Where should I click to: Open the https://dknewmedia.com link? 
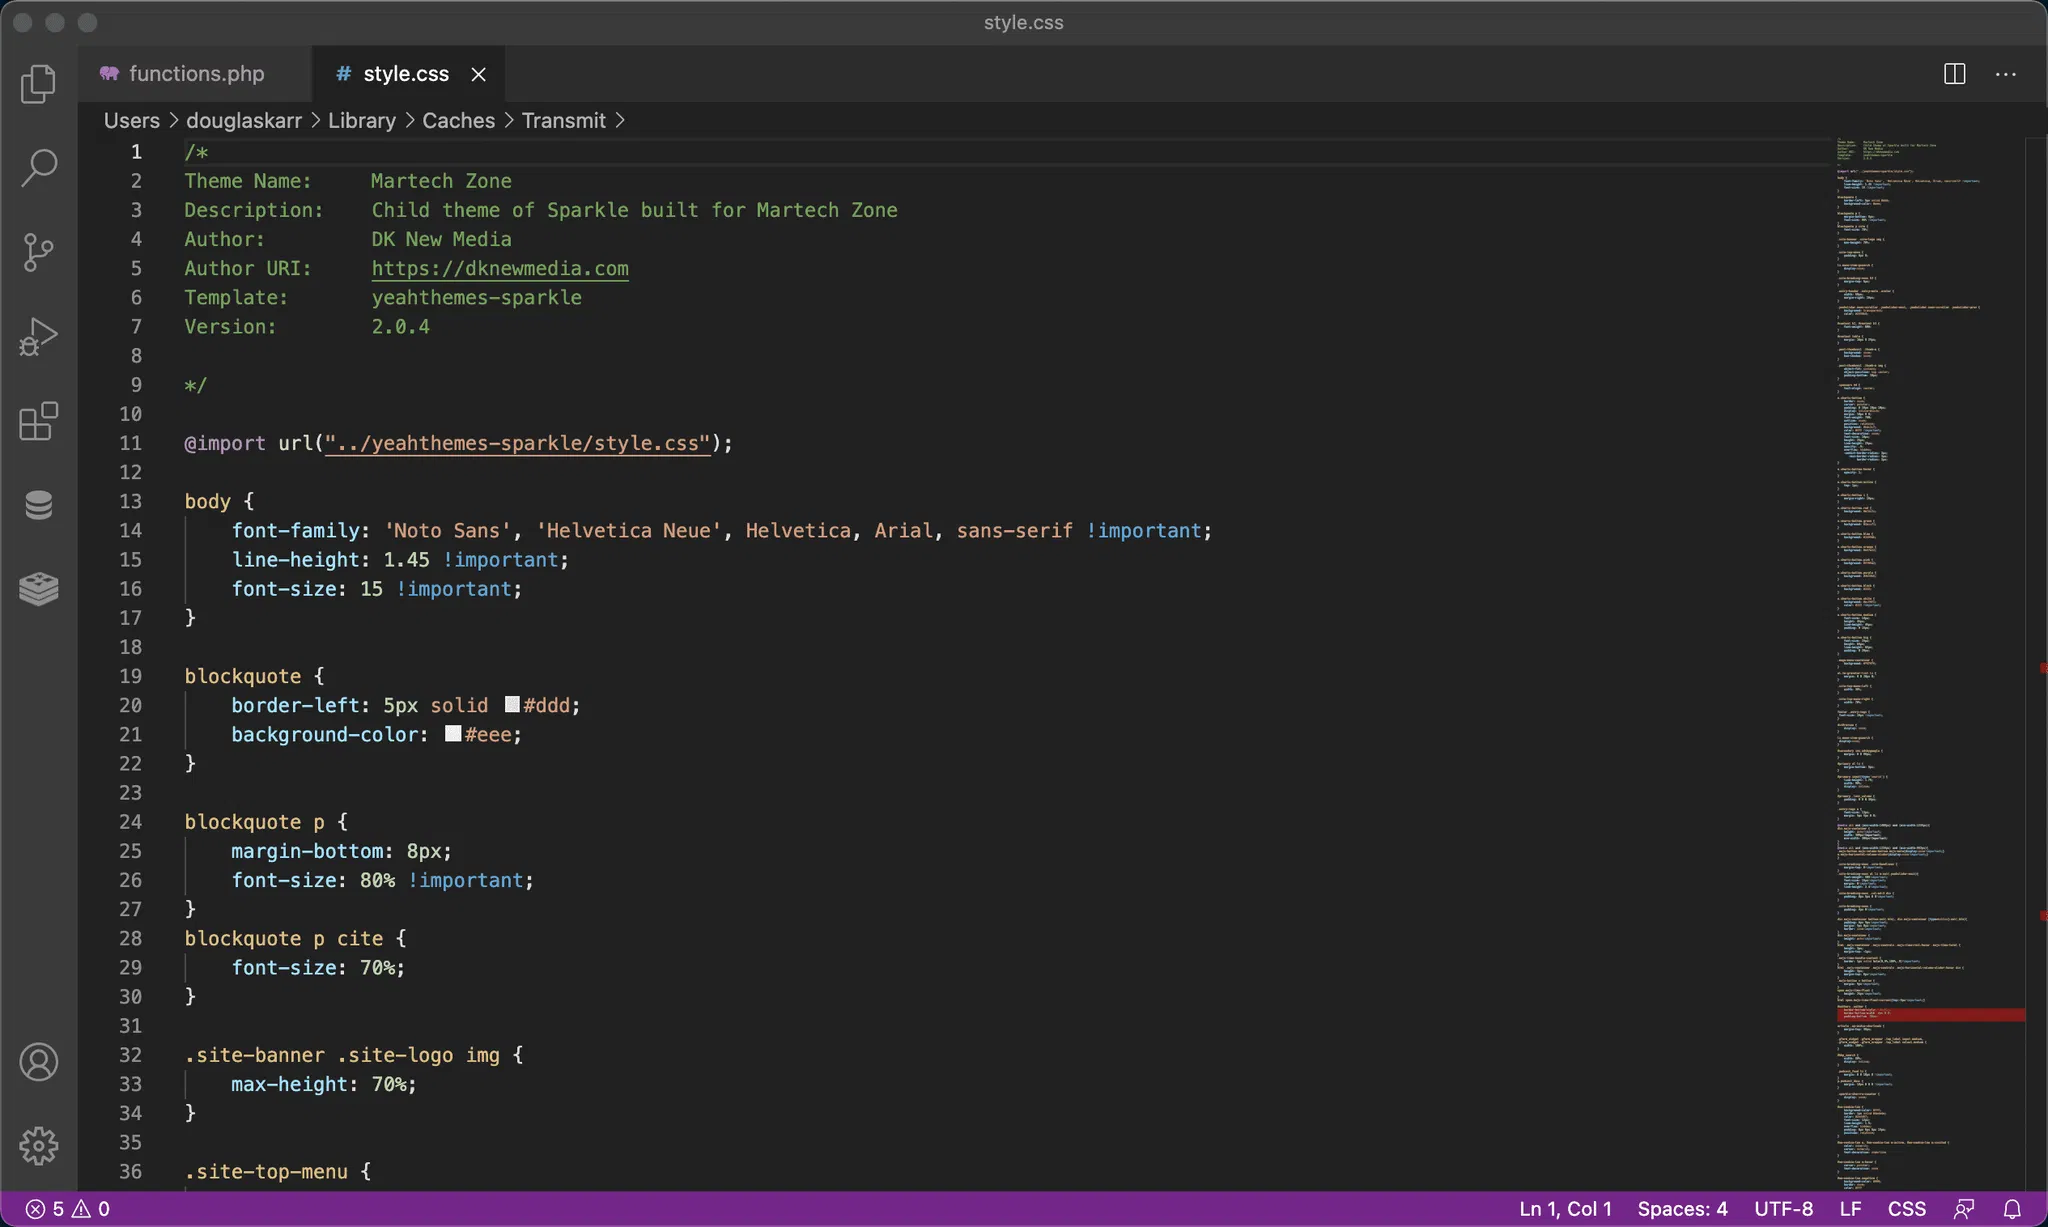[x=500, y=268]
